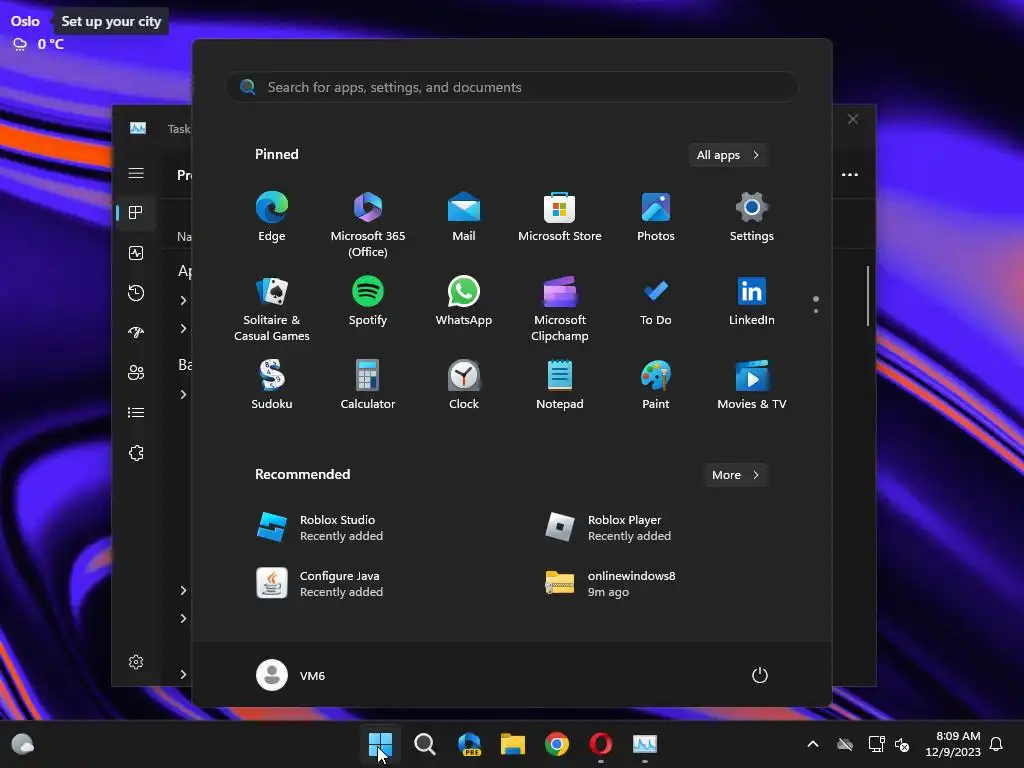Open File Explorer from taskbar
1024x768 pixels.
513,744
